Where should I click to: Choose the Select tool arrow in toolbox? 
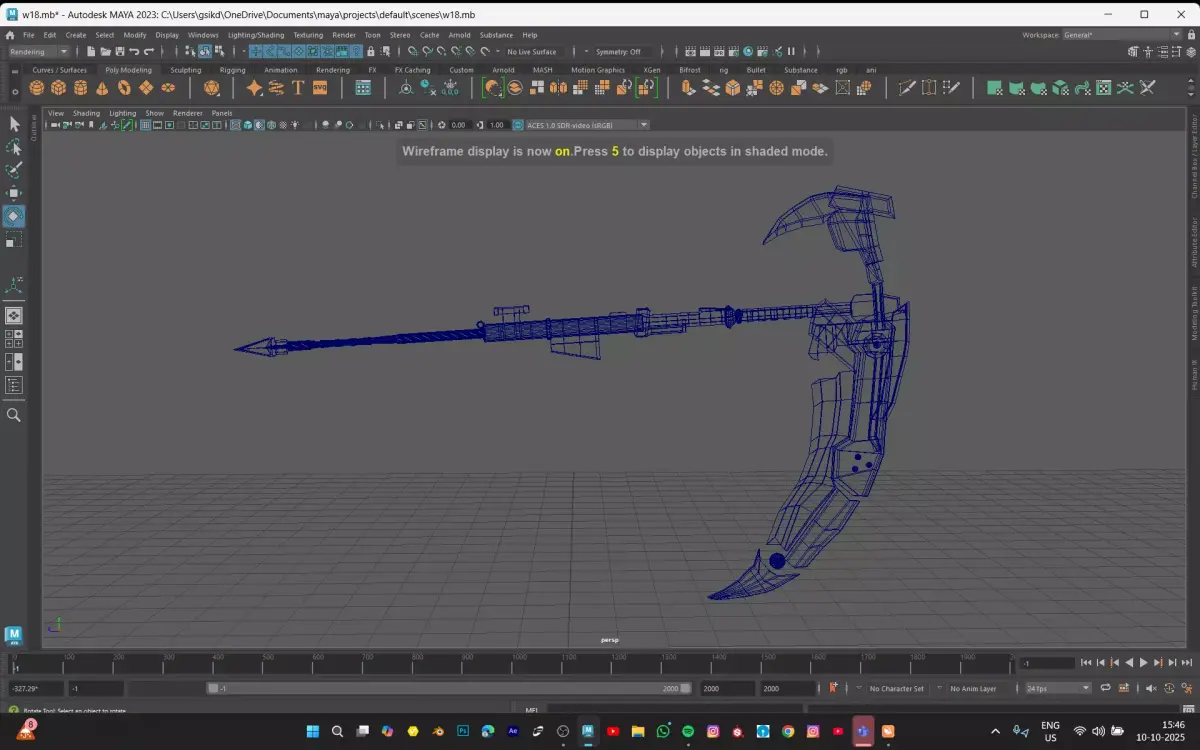14,124
